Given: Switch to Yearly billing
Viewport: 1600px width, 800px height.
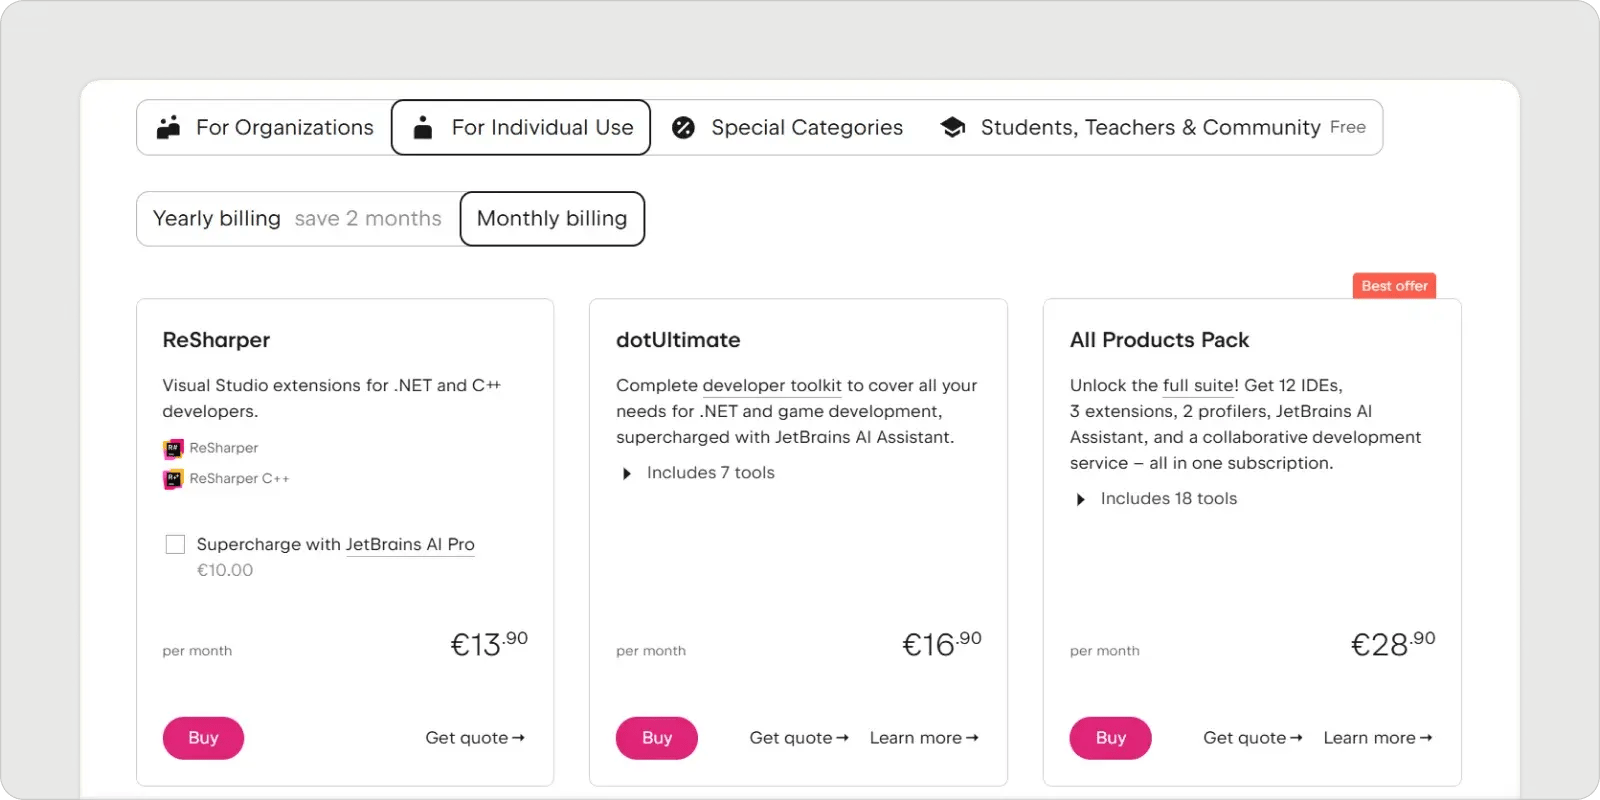Looking at the screenshot, I should point(216,218).
